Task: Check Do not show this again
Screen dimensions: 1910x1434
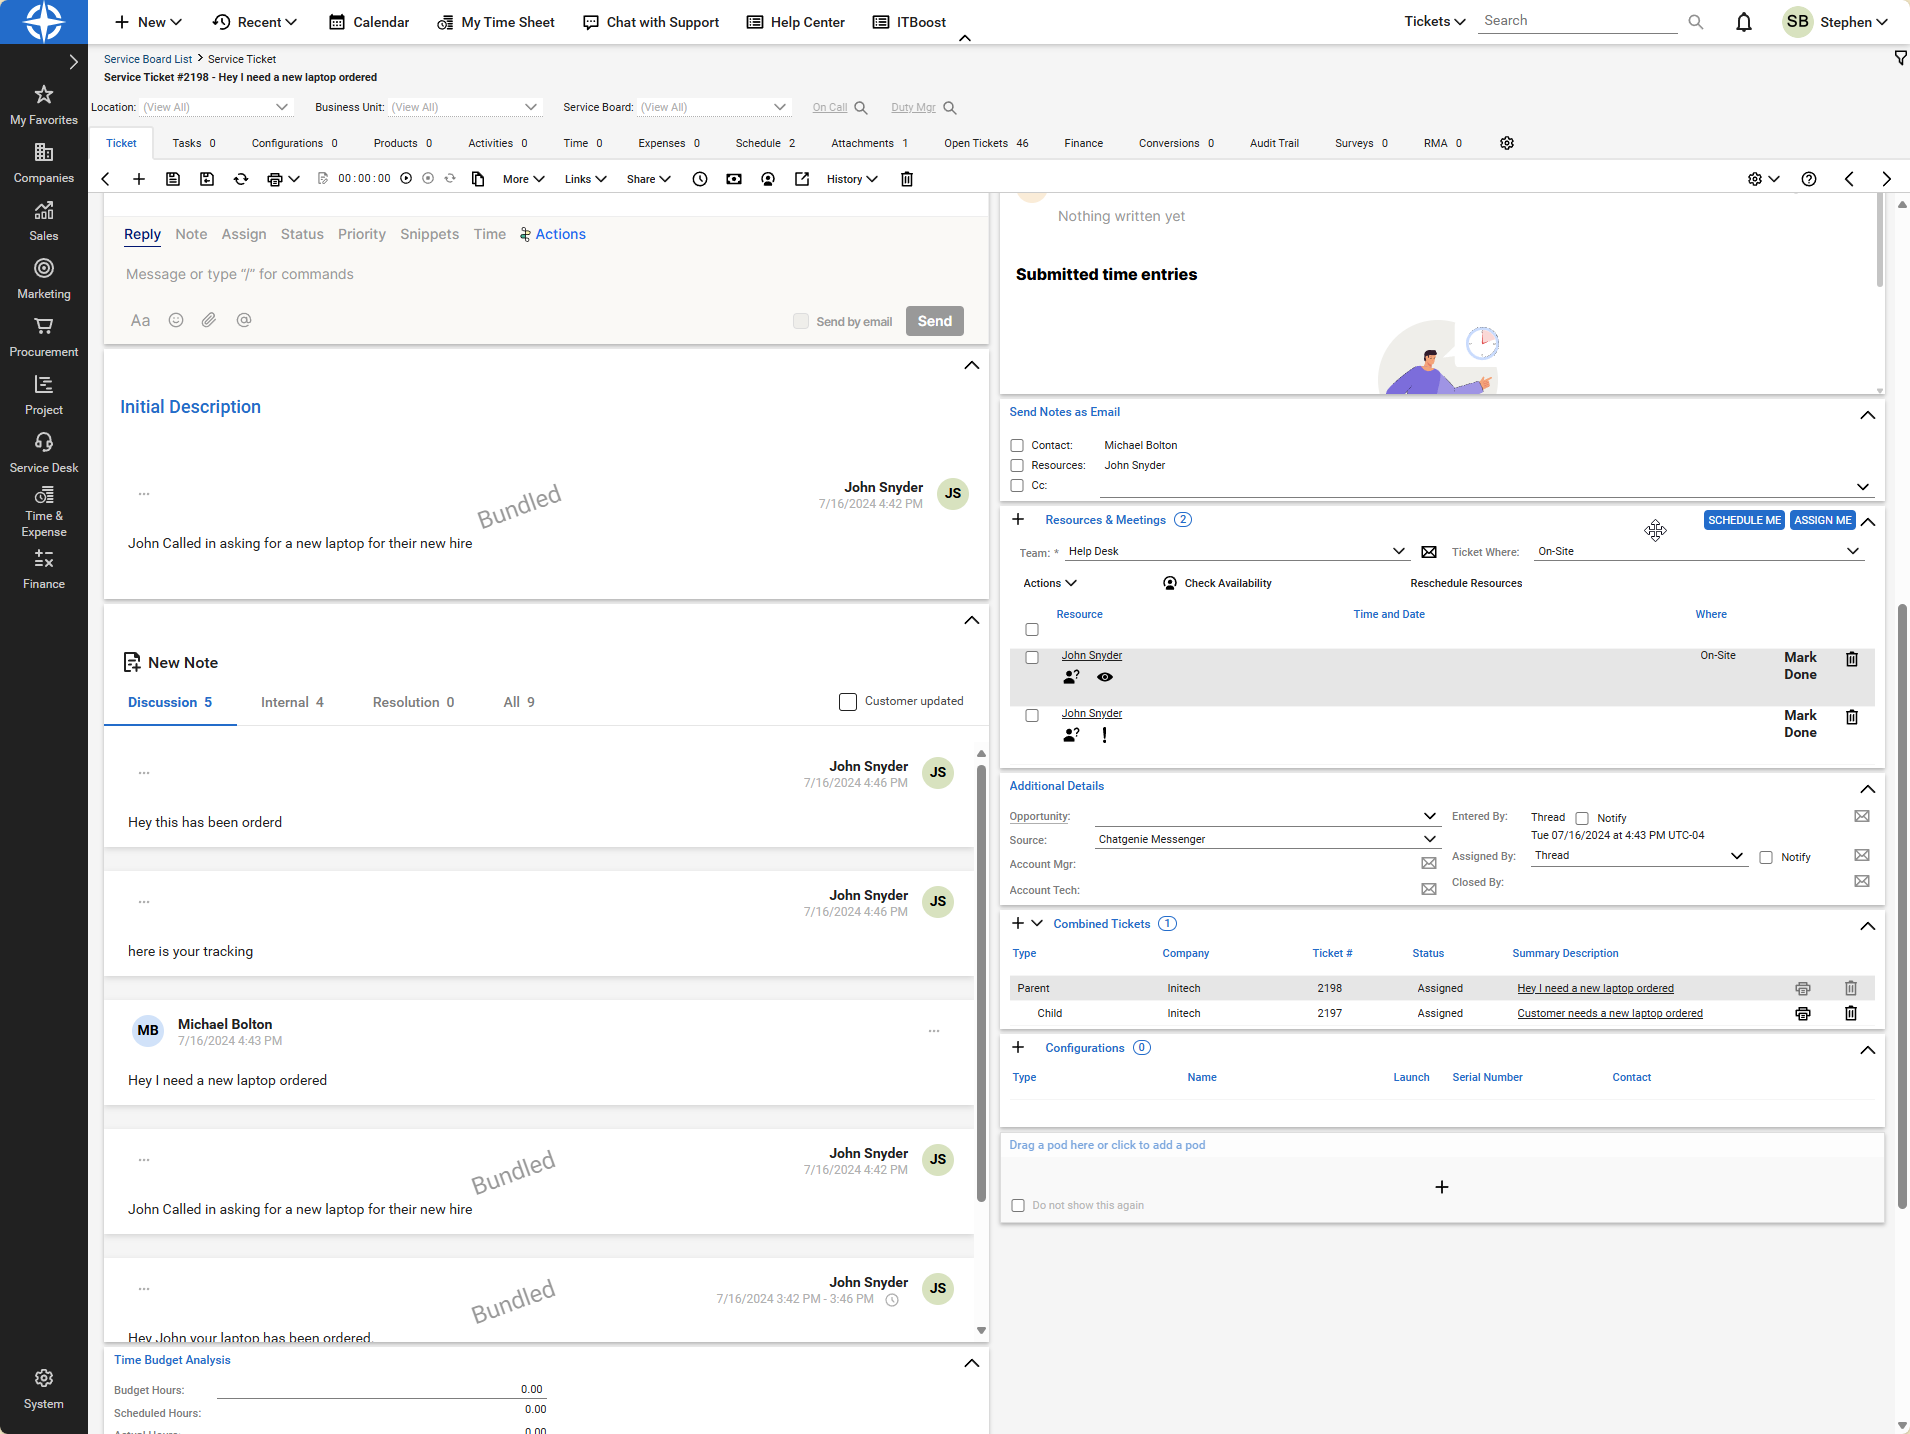Action: click(x=1018, y=1205)
